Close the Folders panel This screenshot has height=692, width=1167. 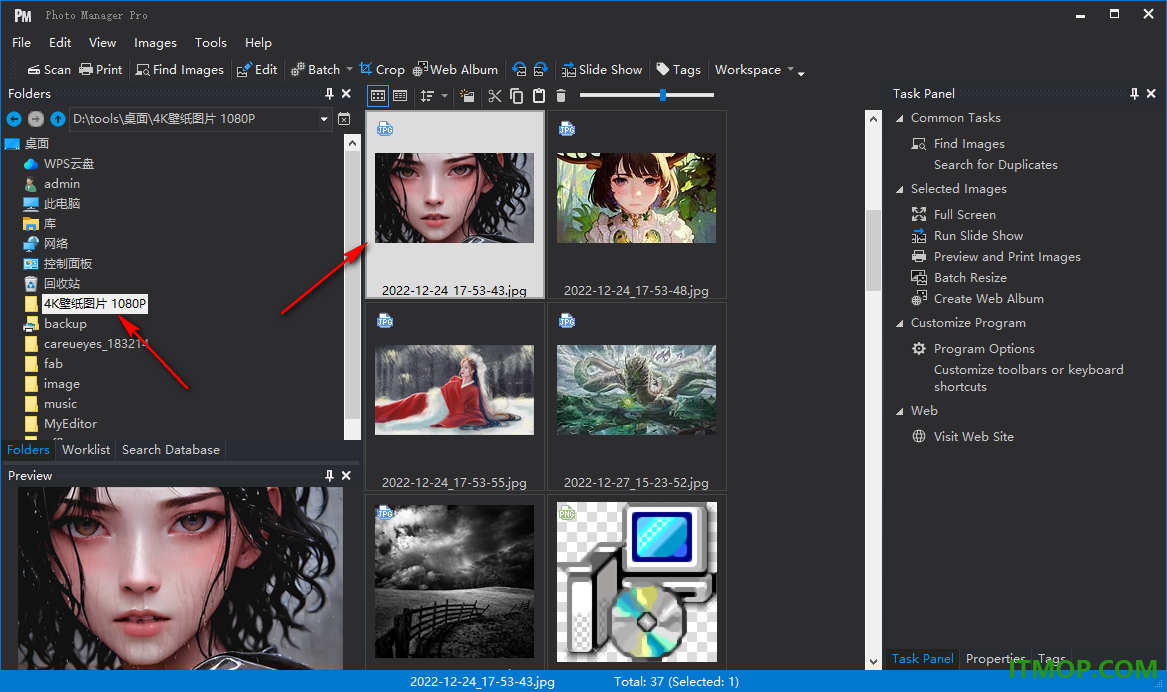point(346,94)
